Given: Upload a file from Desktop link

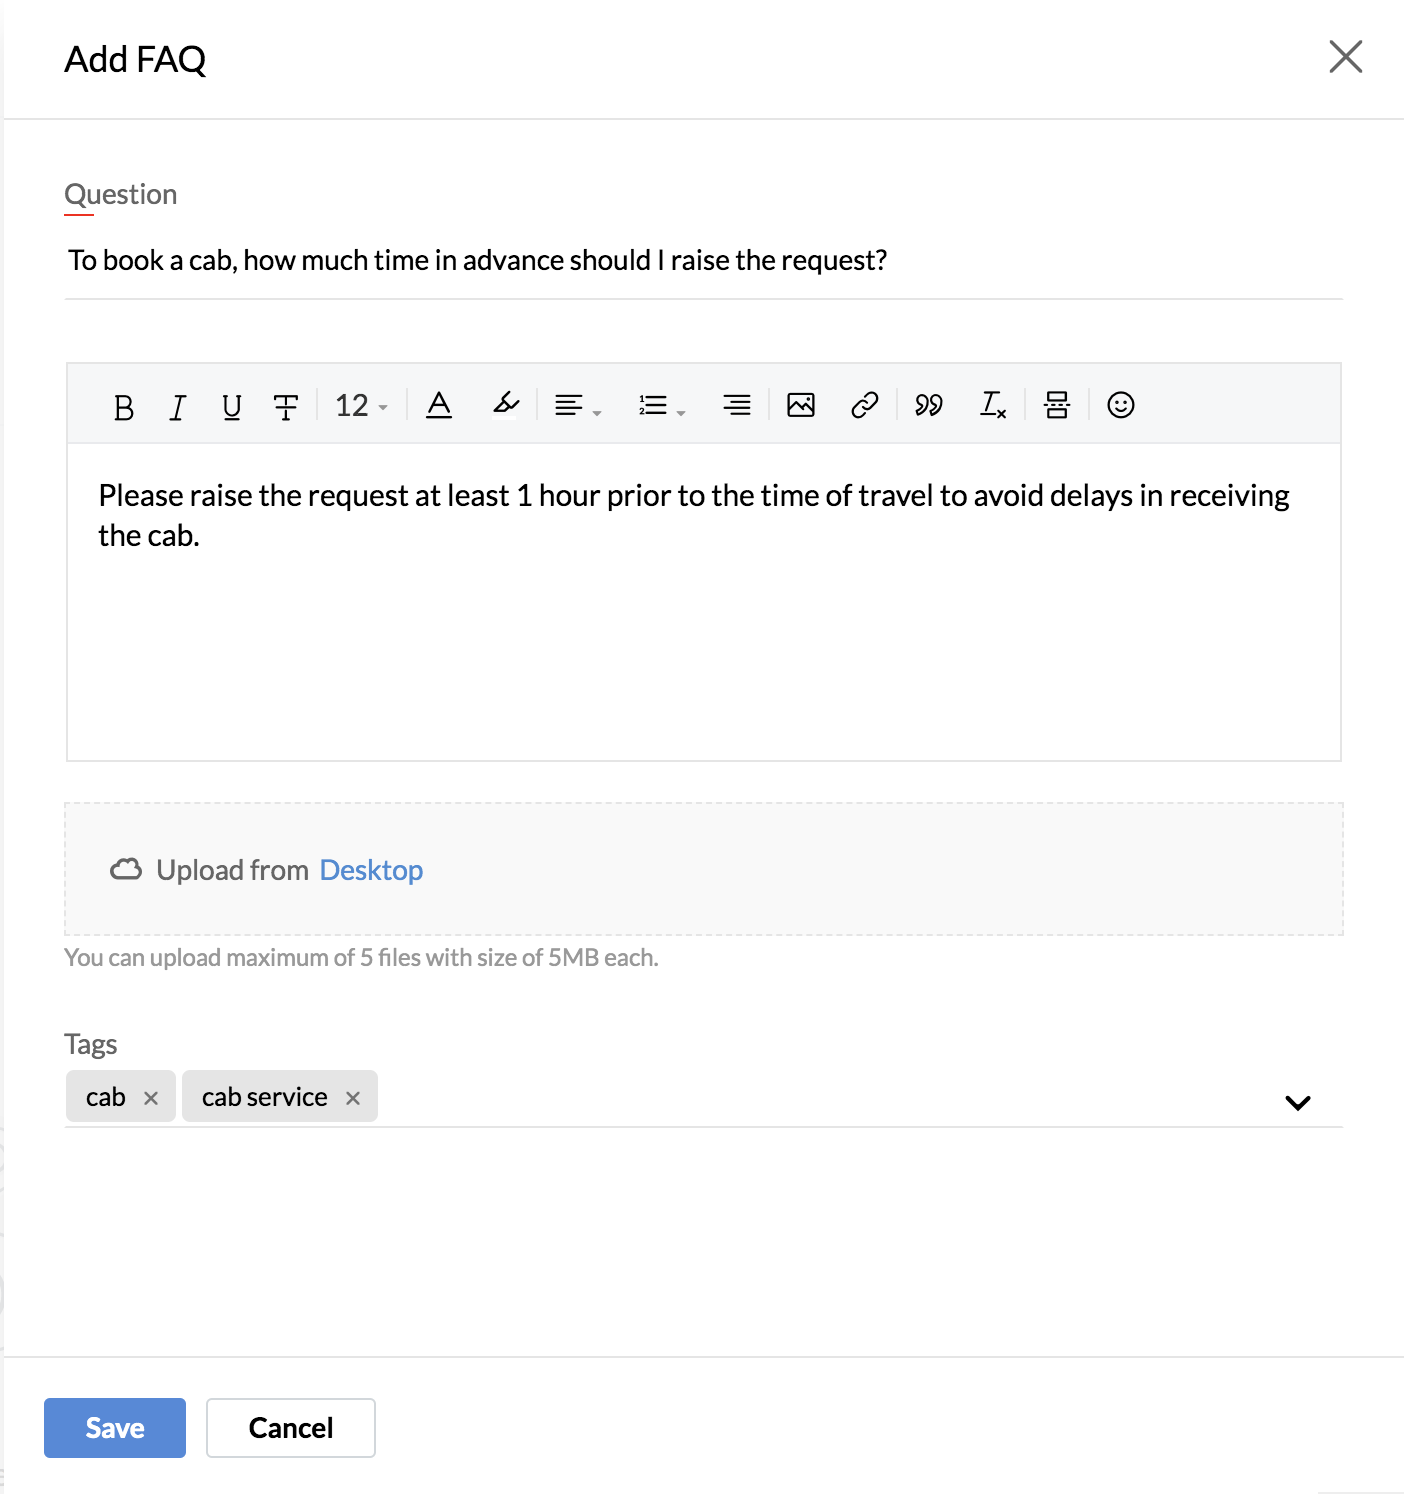Looking at the screenshot, I should 371,870.
